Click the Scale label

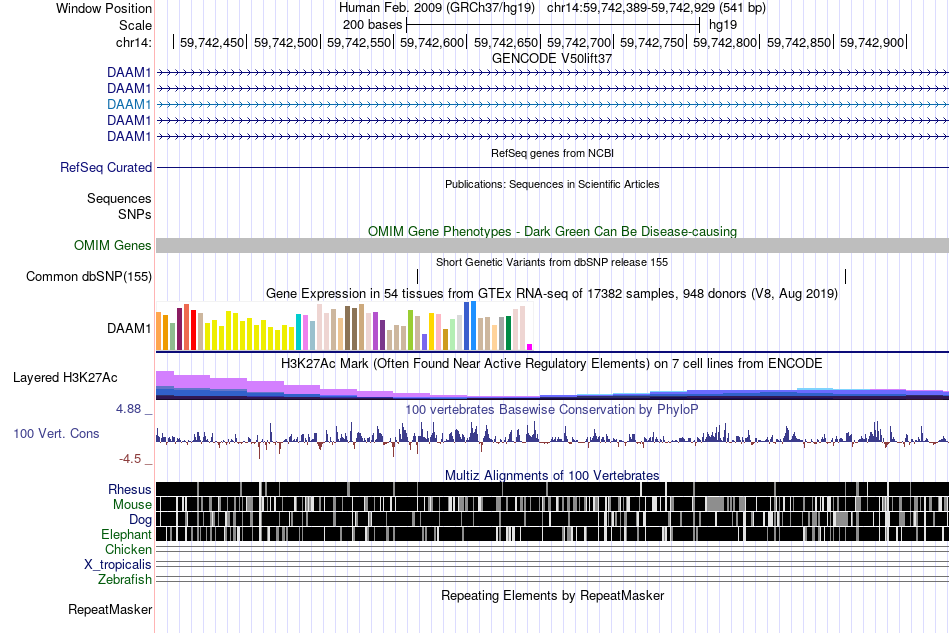click(x=135, y=25)
